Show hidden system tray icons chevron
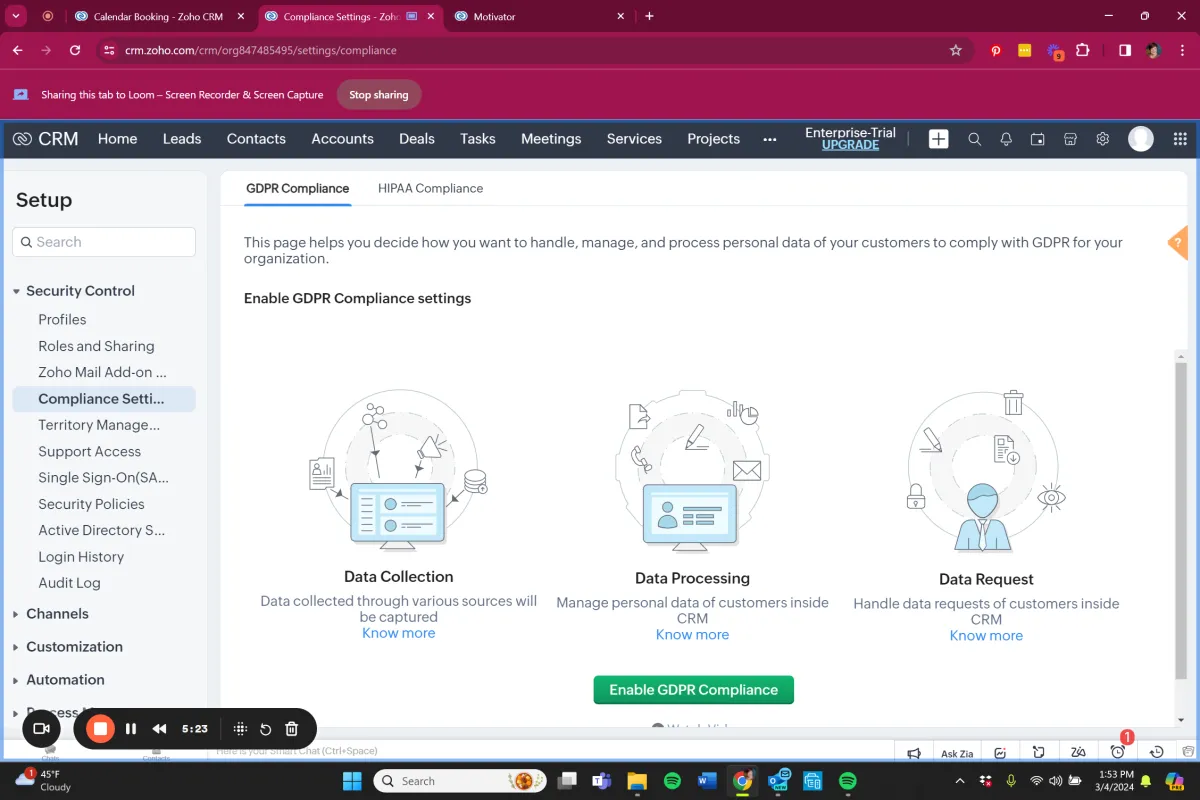This screenshot has width=1200, height=800. [x=960, y=781]
